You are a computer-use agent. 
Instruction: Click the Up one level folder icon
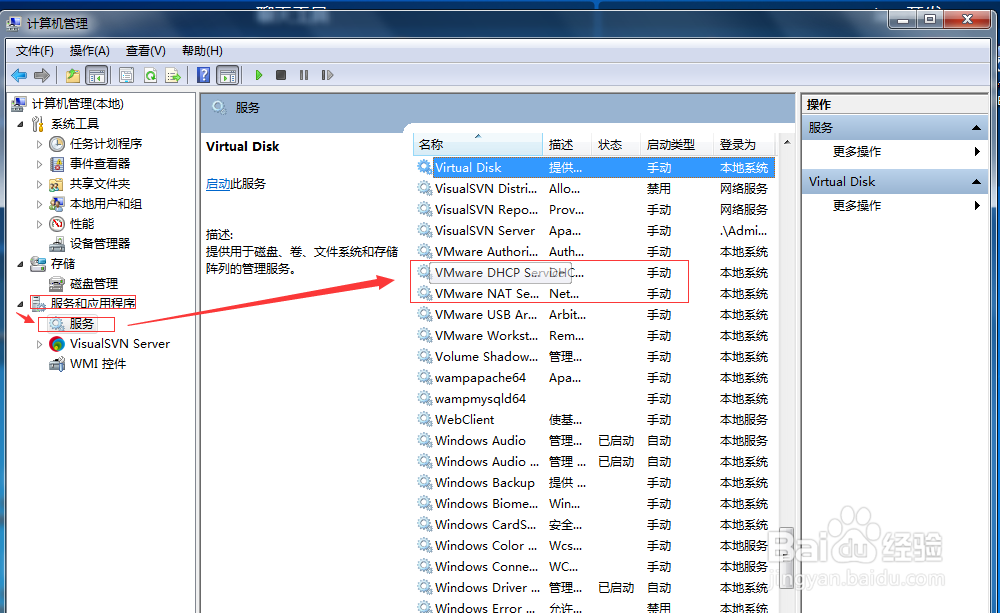coord(73,75)
